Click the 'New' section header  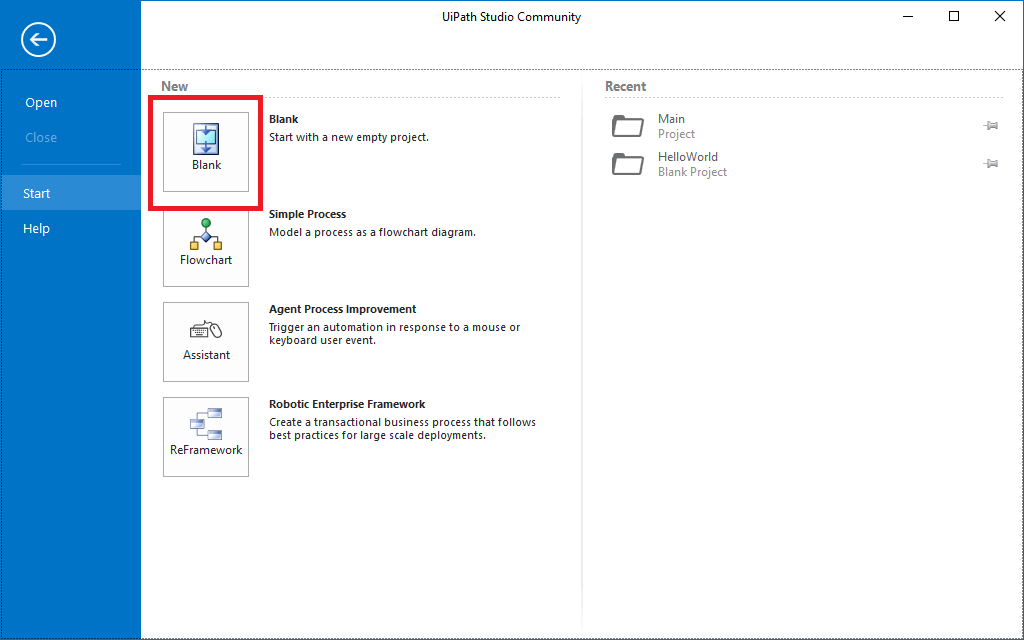pyautogui.click(x=174, y=86)
